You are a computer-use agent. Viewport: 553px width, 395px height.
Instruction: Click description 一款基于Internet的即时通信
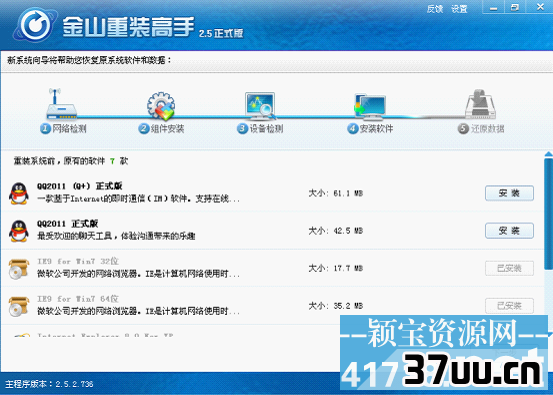pyautogui.click(x=138, y=199)
